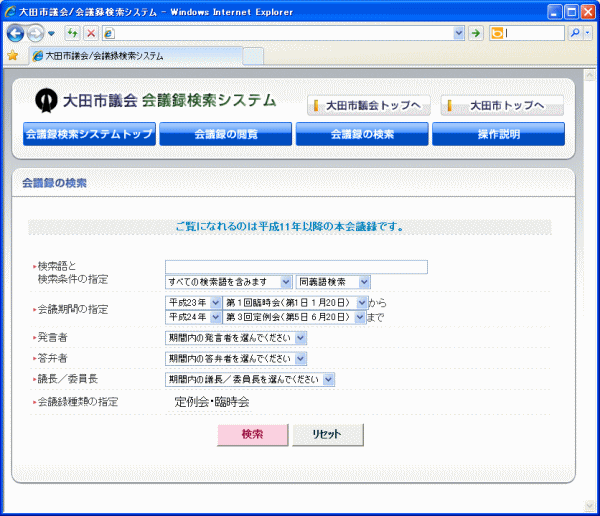Click the browser Forward arrow button

tap(36, 33)
